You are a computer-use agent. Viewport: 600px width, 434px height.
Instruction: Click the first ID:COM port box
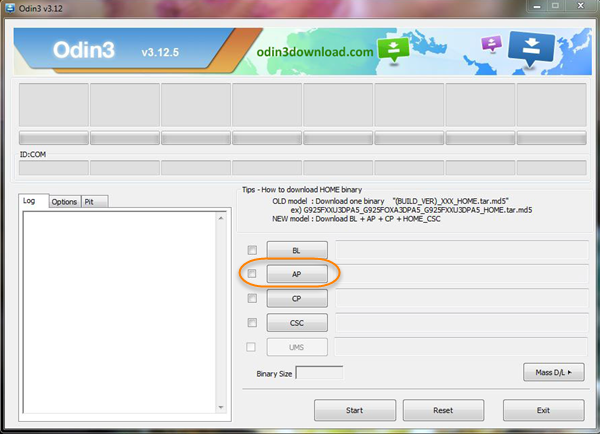[54, 168]
